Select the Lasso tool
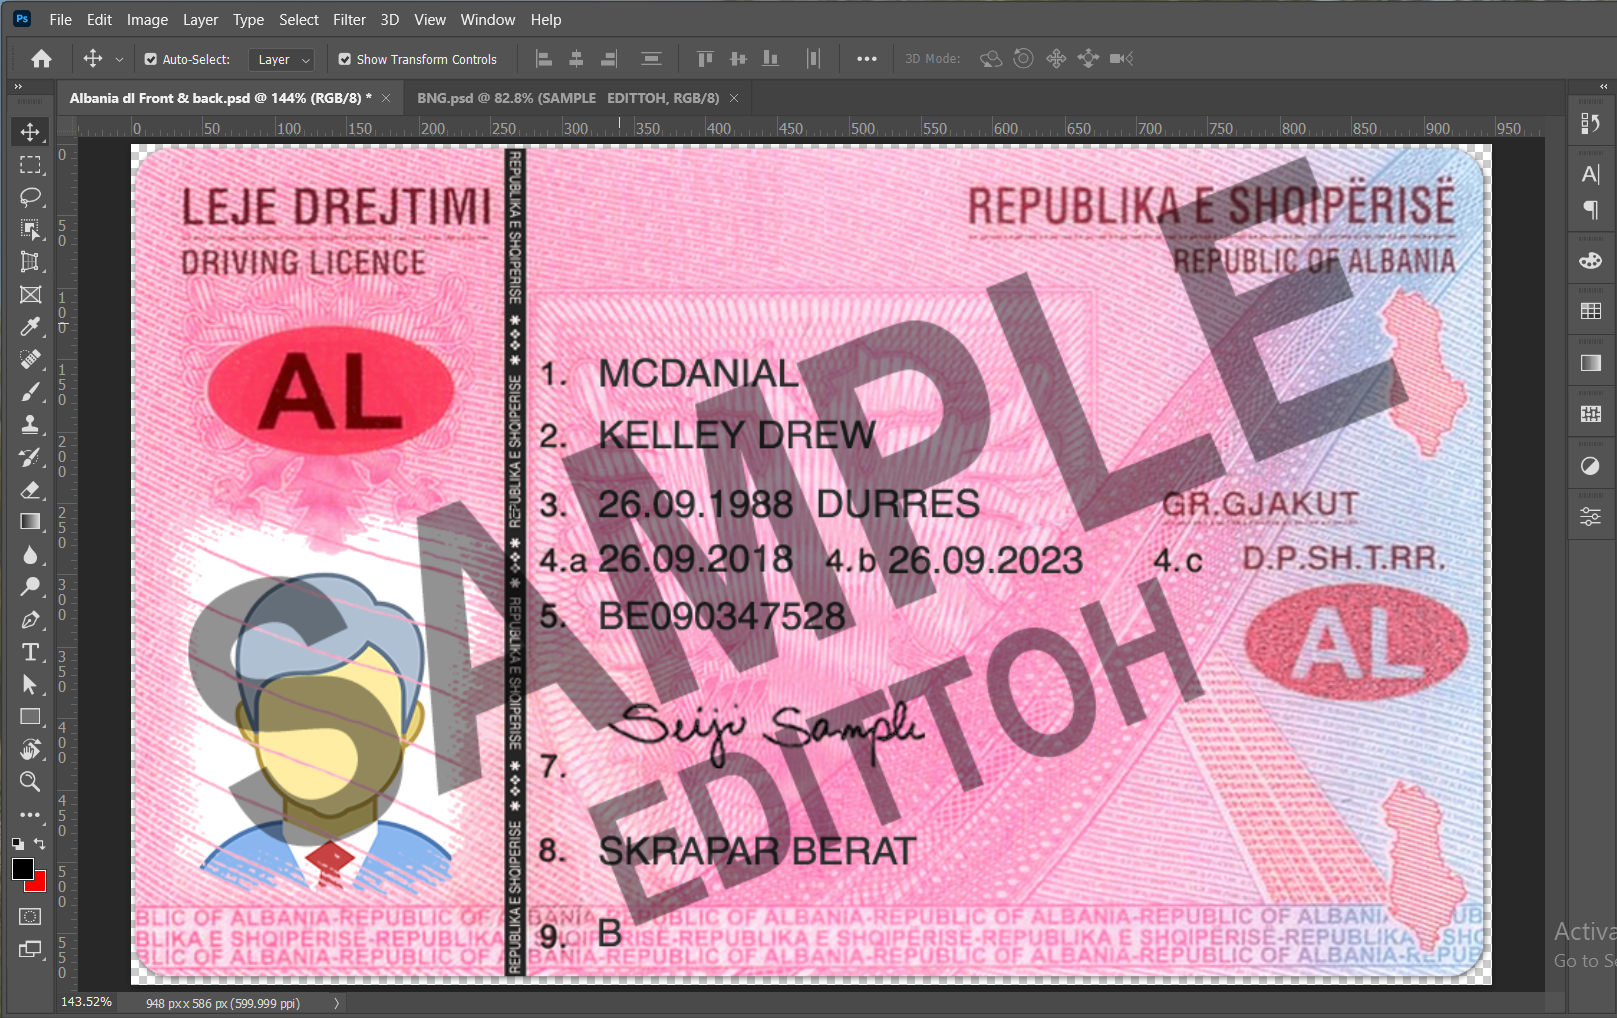 click(30, 197)
